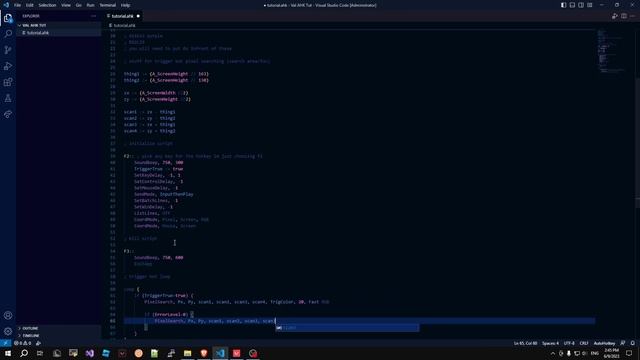The width and height of the screenshot is (640, 360).
Task: Open Explorer panel more actions ellipsis
Action: [x=93, y=16]
